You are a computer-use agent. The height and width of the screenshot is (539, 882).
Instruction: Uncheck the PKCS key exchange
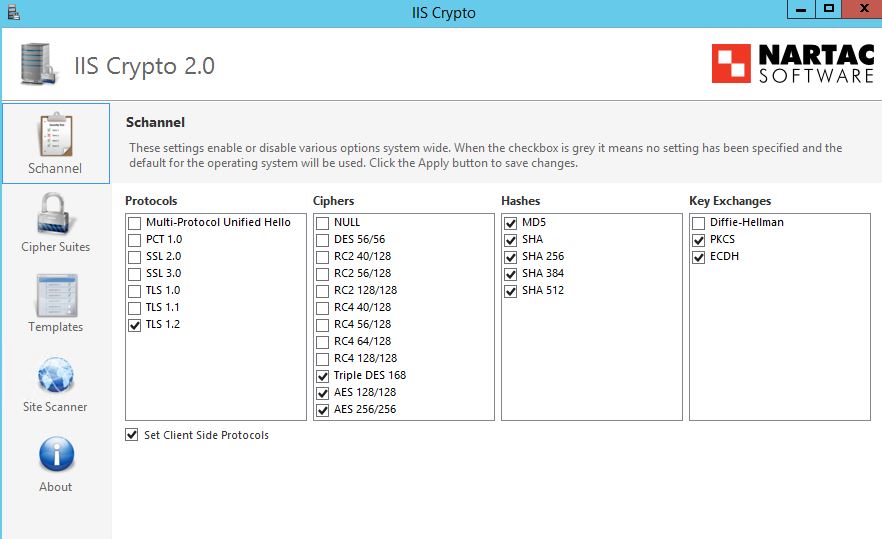tap(698, 240)
